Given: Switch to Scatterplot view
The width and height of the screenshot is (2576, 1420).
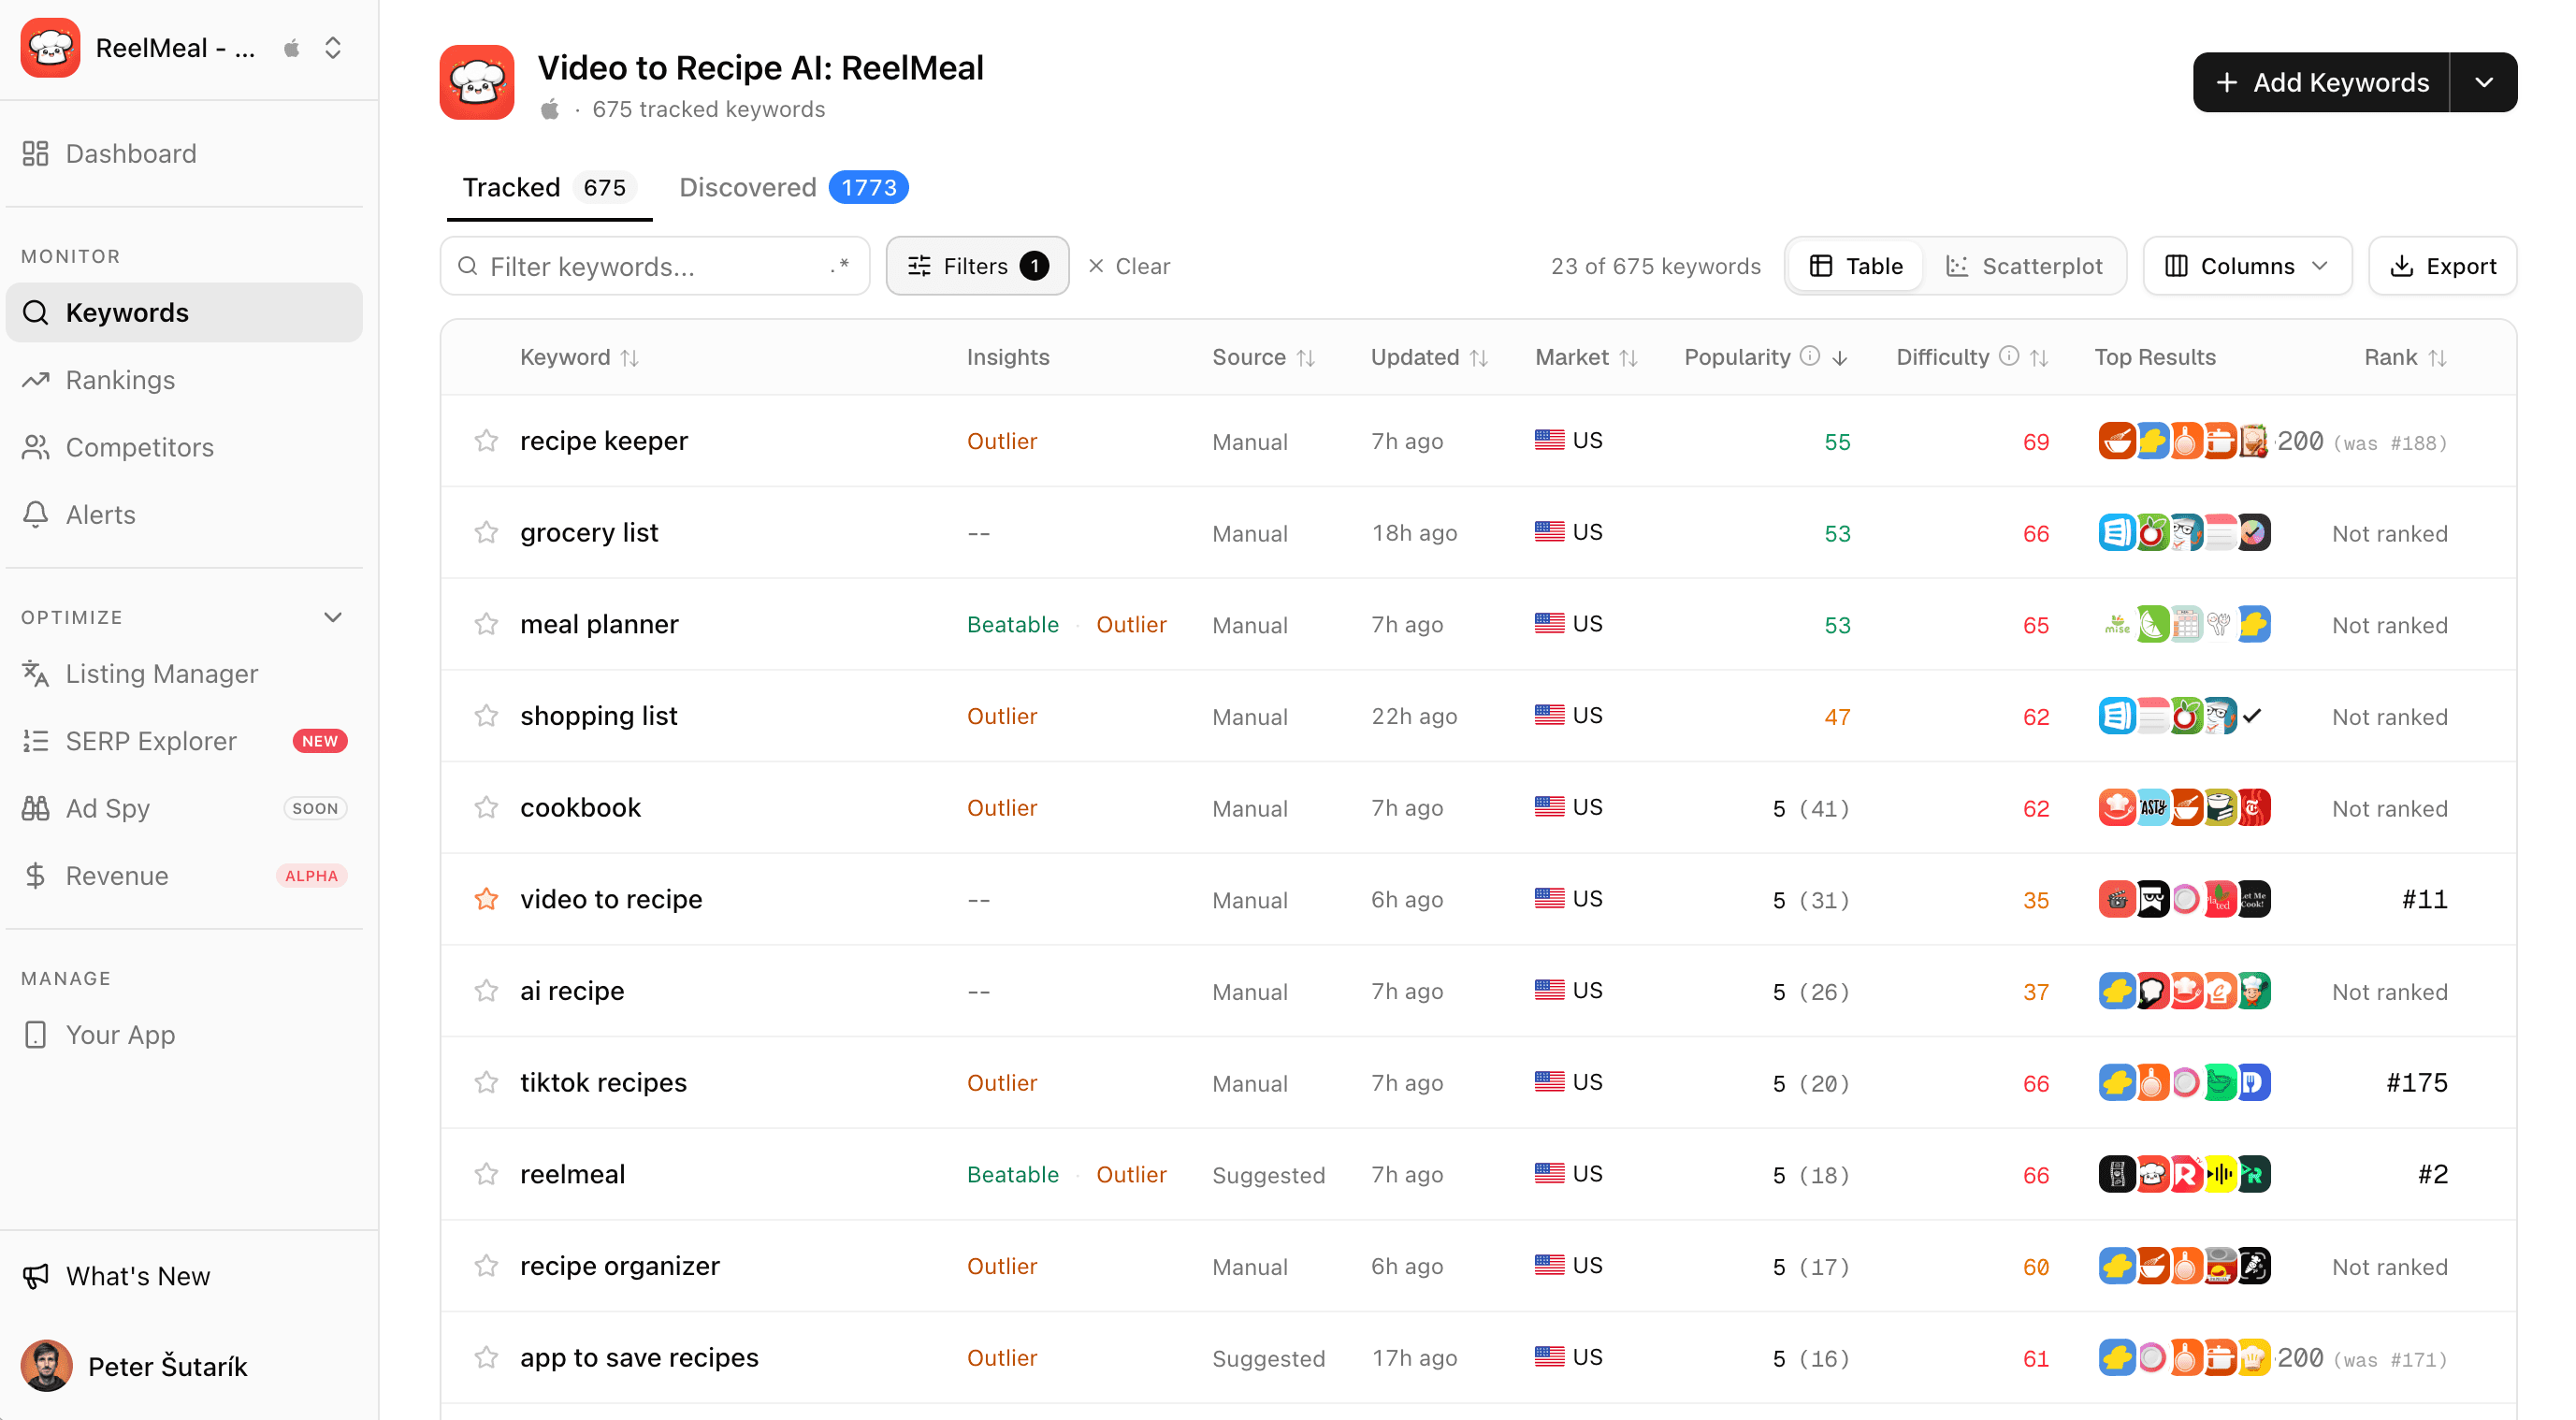Looking at the screenshot, I should point(2024,266).
